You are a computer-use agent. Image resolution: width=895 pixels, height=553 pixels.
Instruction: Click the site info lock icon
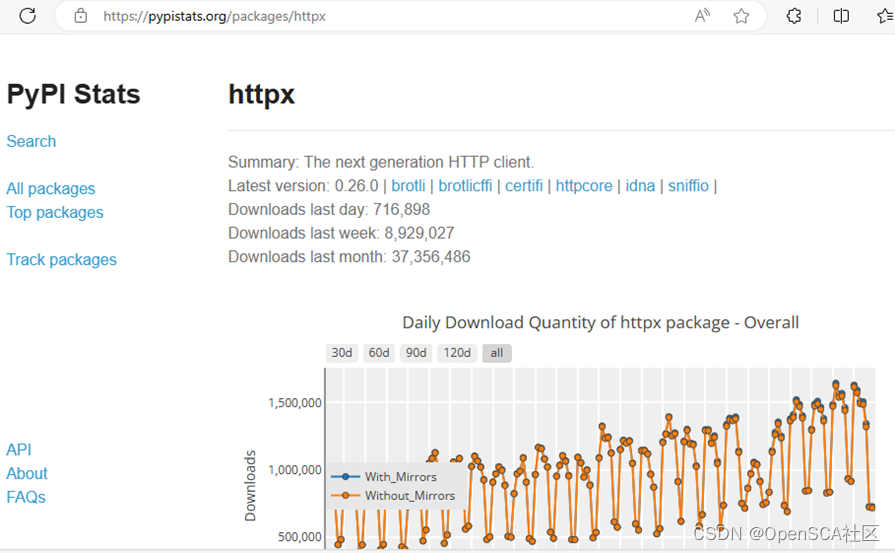coord(81,16)
